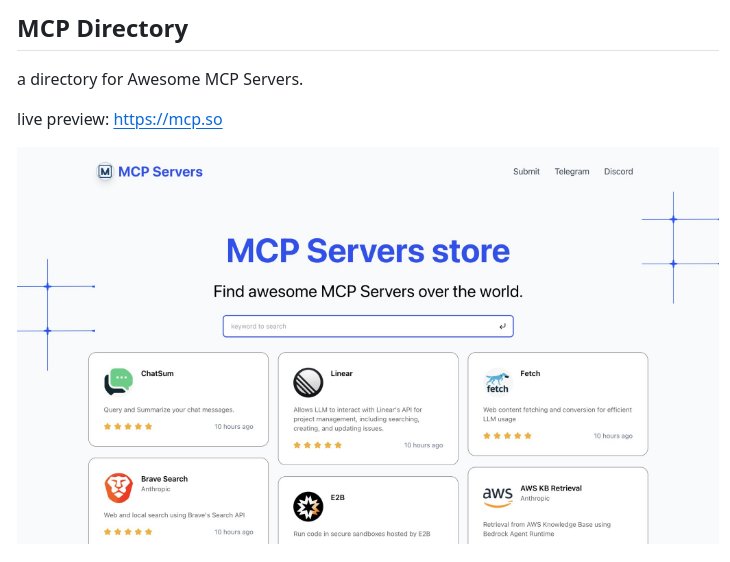The width and height of the screenshot is (730, 562).
Task: Click the Anthropic label under Brave Search
Action: pyautogui.click(x=155, y=489)
